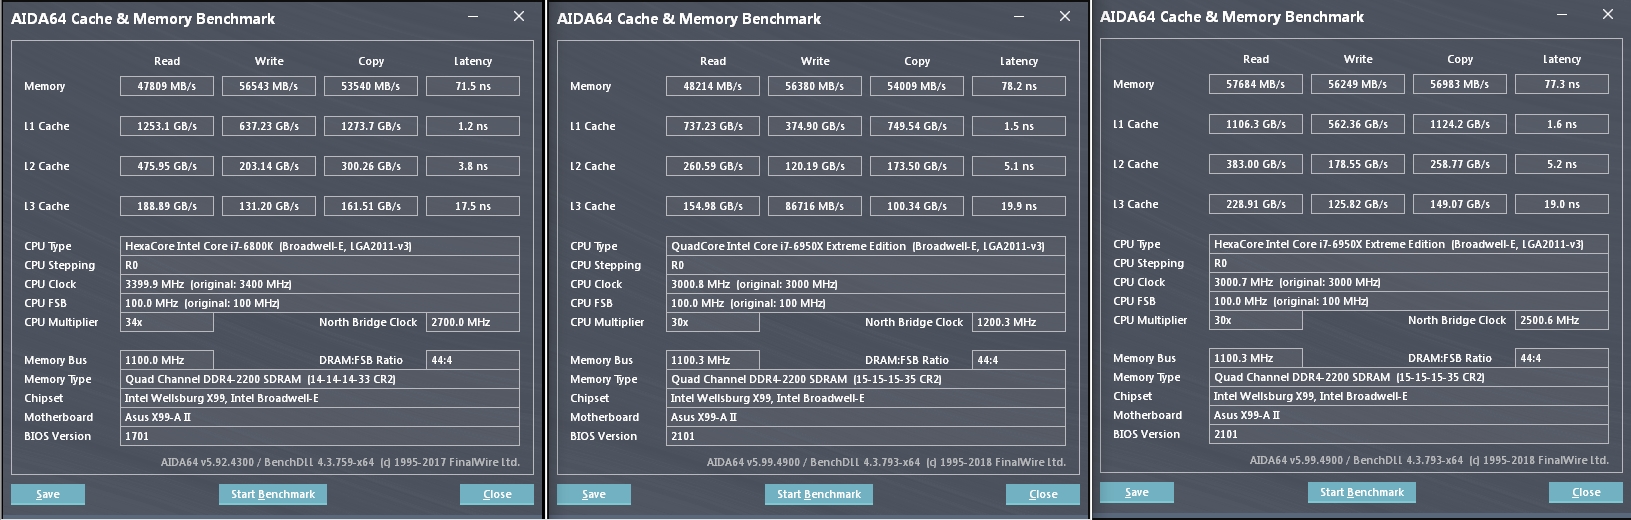The image size is (1631, 520).
Task: Select memory read value 48214 MB/s
Action: [713, 86]
